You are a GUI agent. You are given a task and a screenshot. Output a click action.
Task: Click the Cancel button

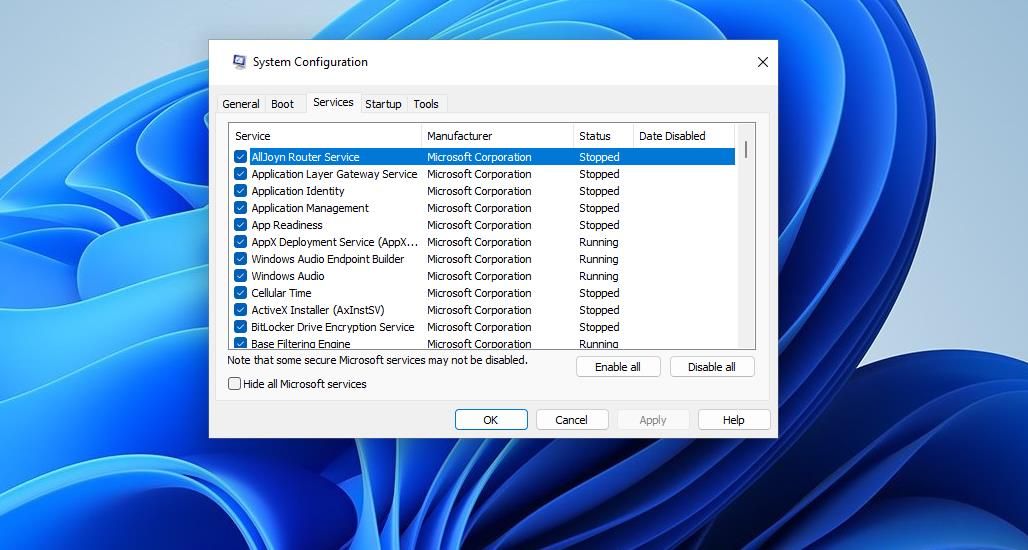tap(572, 420)
